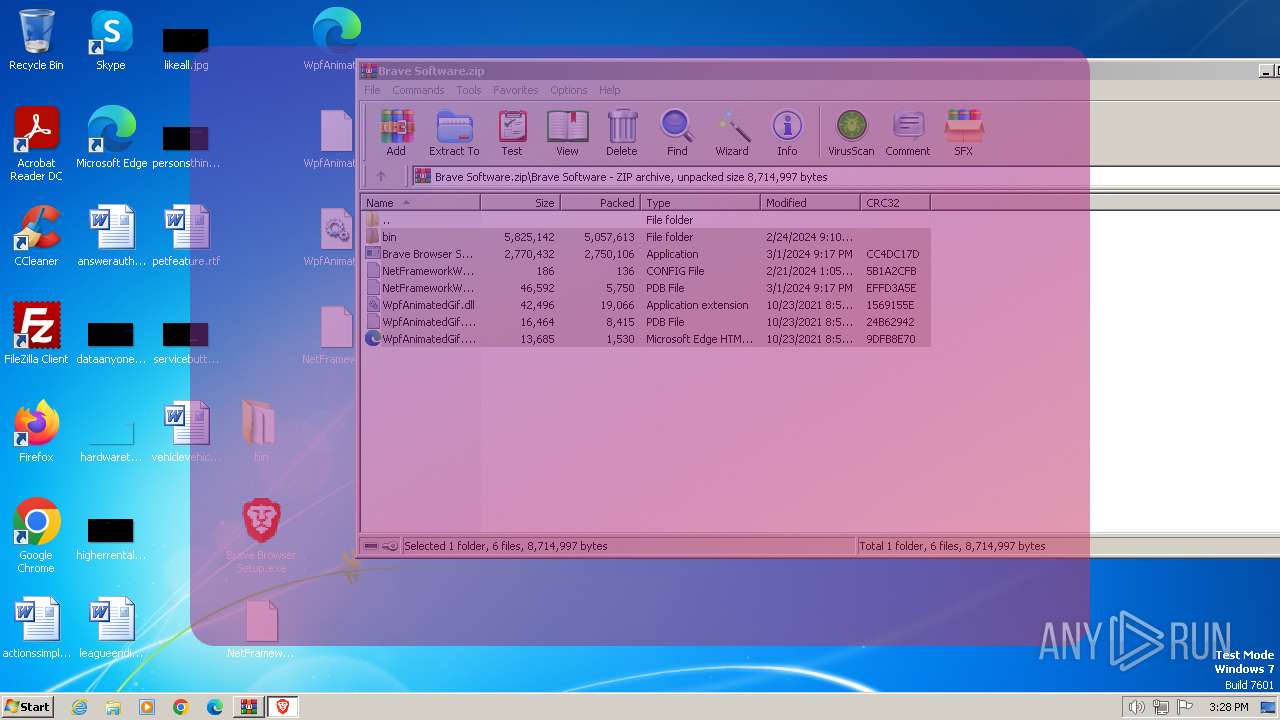This screenshot has height=720, width=1280.
Task: Click the 3:28 PM taskbar clock
Action: [1228, 707]
